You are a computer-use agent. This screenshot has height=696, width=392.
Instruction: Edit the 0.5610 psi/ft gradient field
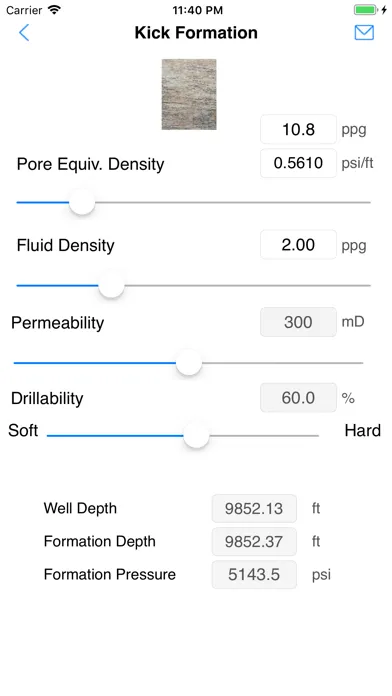click(x=298, y=163)
